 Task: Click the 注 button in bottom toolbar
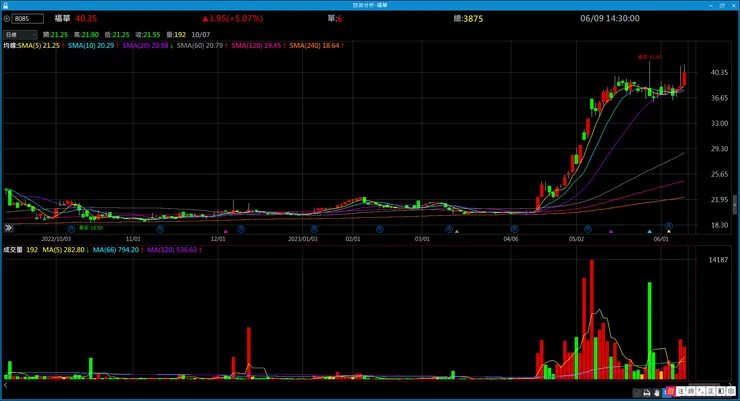click(681, 392)
